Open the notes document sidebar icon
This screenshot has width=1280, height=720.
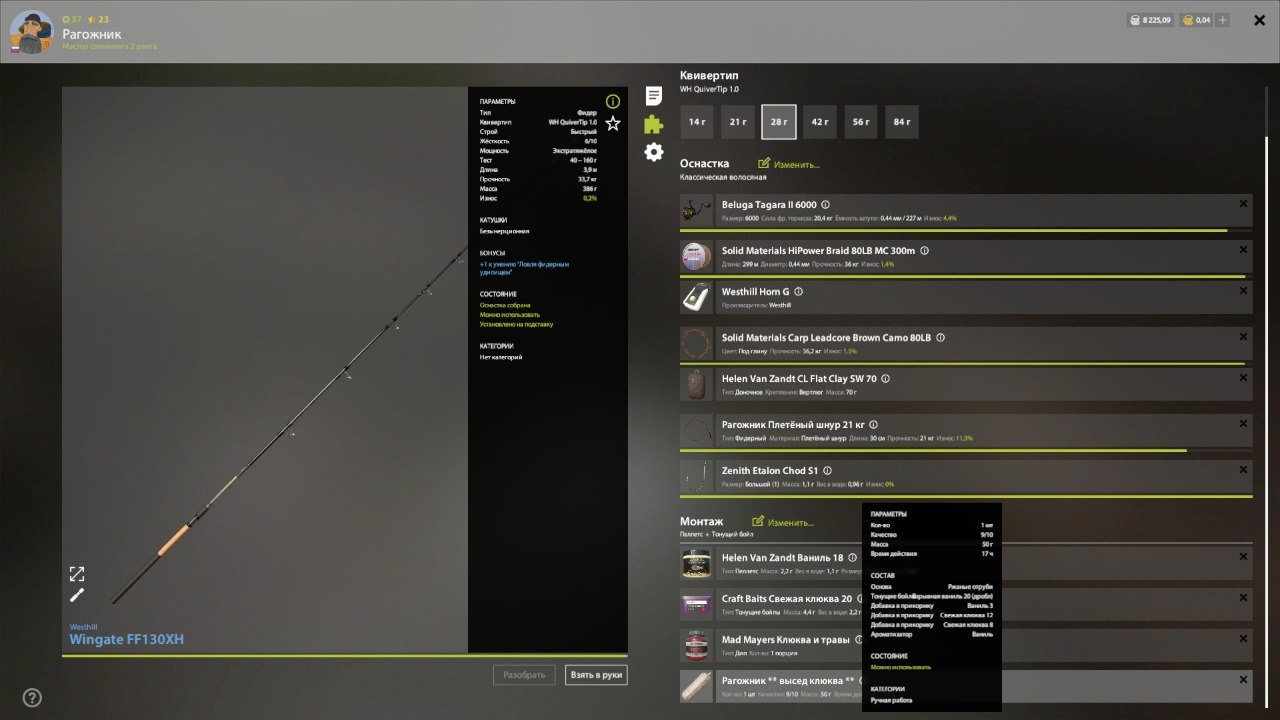(654, 96)
